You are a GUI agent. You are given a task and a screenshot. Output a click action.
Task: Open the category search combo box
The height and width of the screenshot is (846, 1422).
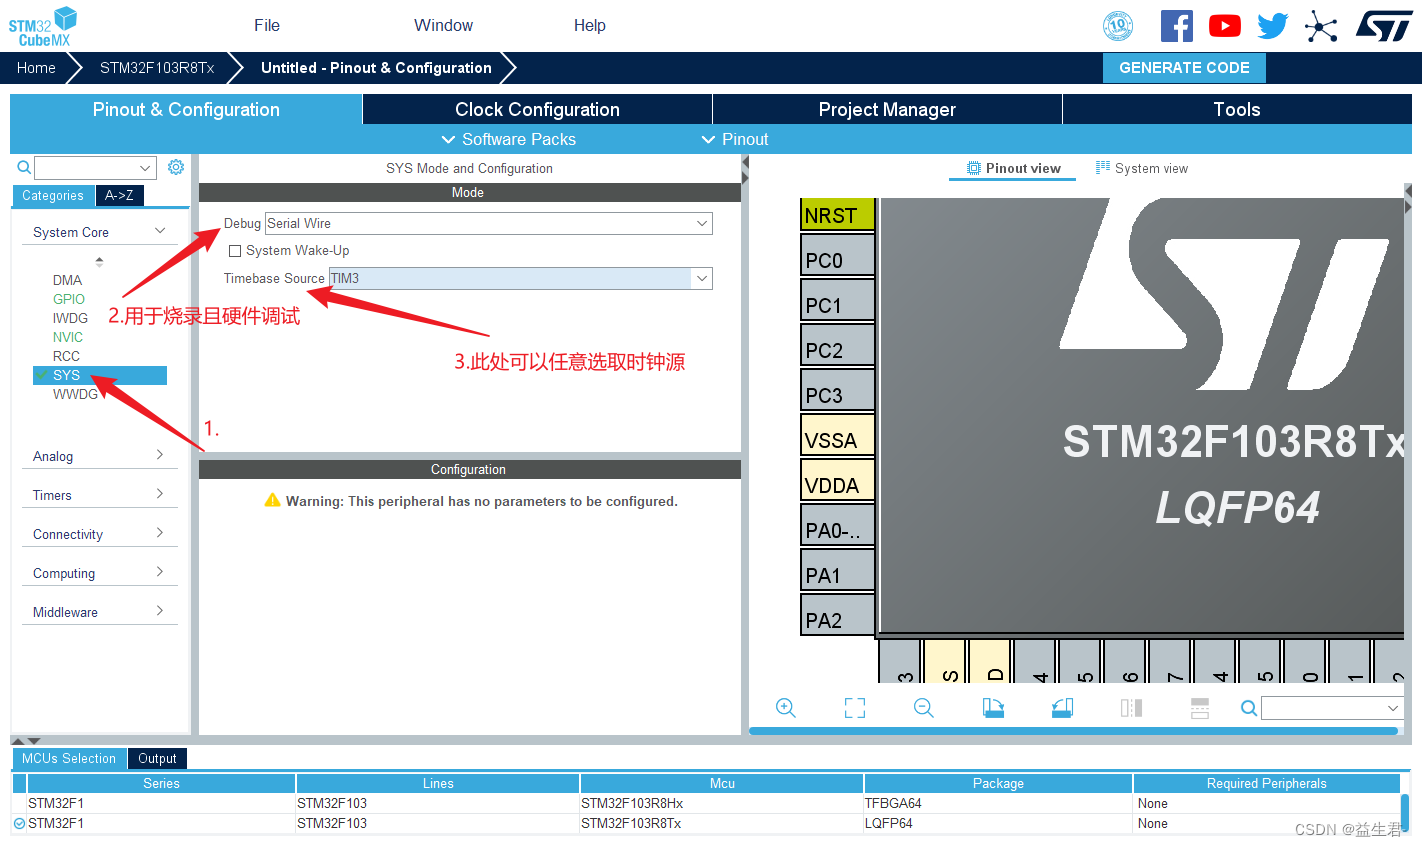coord(96,168)
